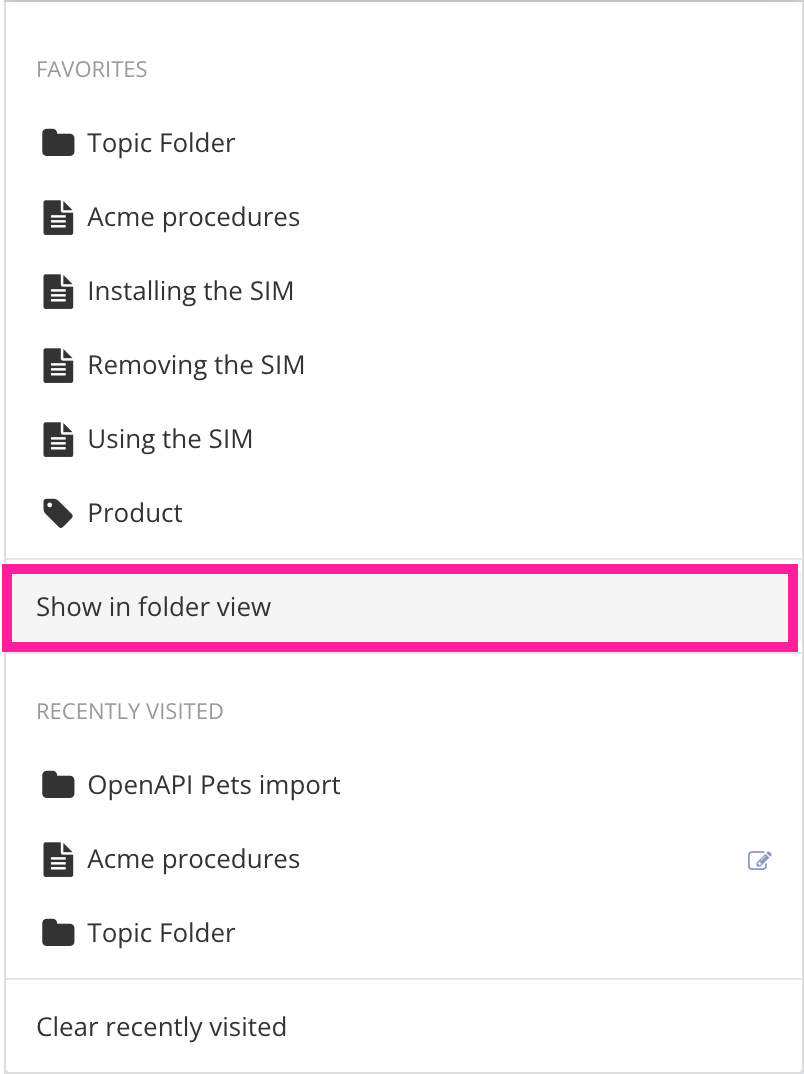
Task: Click the Removing the SIM page icon
Action: [58, 364]
